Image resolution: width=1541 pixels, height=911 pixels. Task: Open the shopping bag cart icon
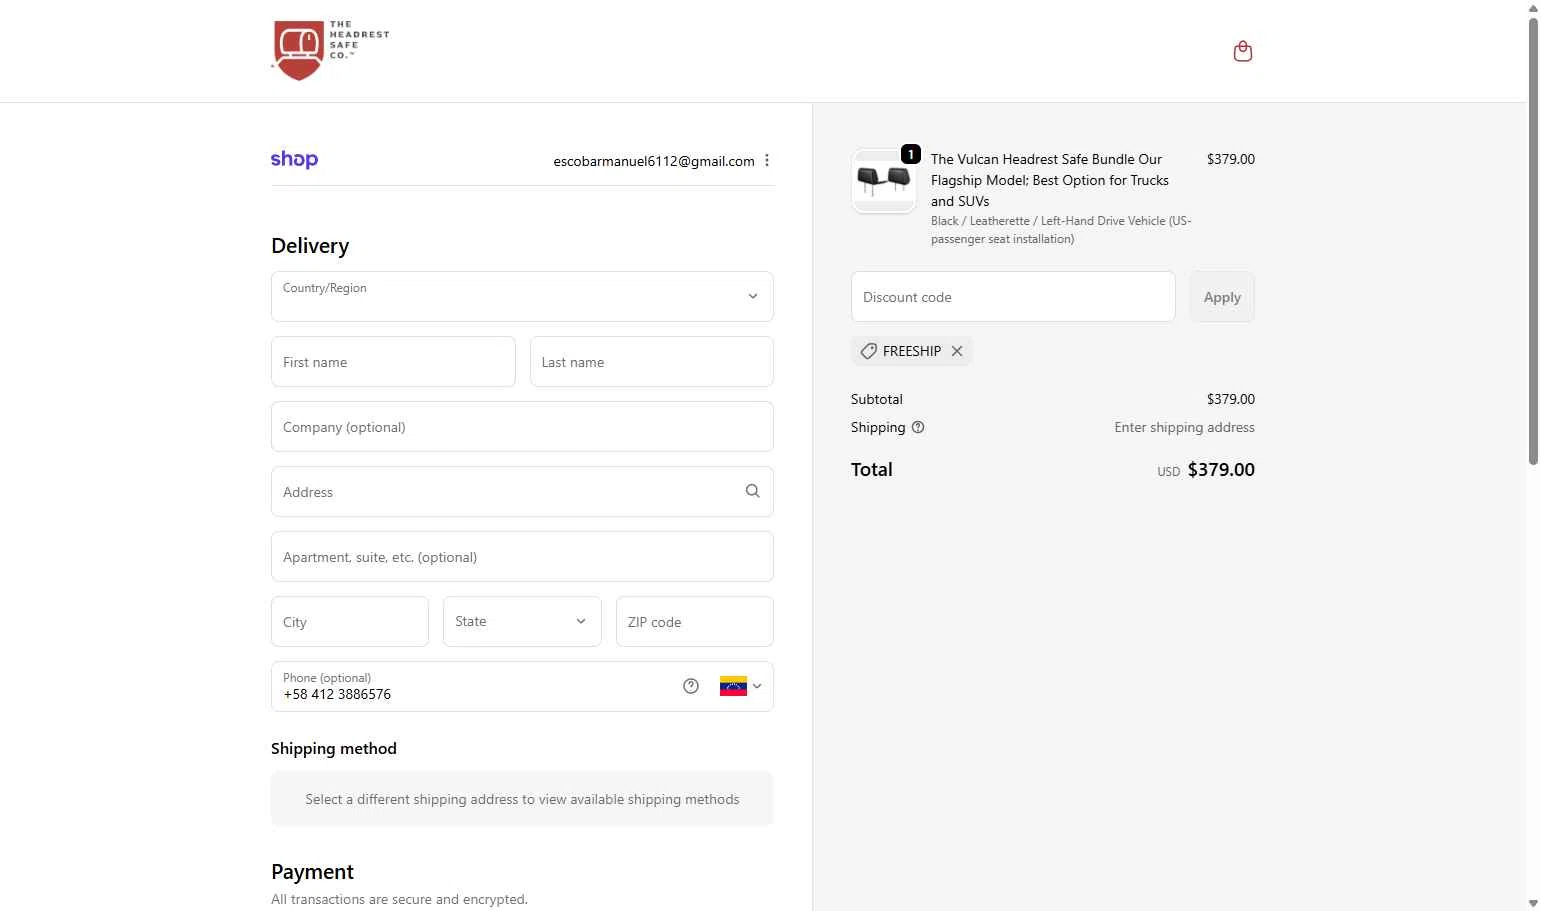[1243, 51]
